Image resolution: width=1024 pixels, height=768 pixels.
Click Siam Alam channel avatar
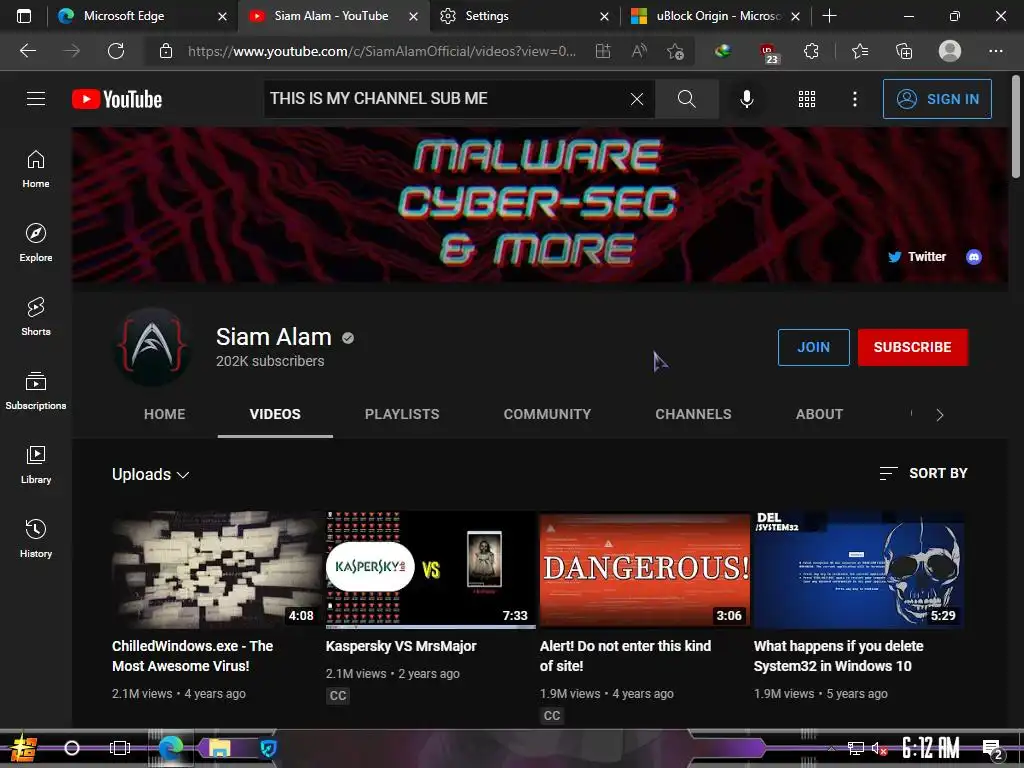click(x=153, y=347)
